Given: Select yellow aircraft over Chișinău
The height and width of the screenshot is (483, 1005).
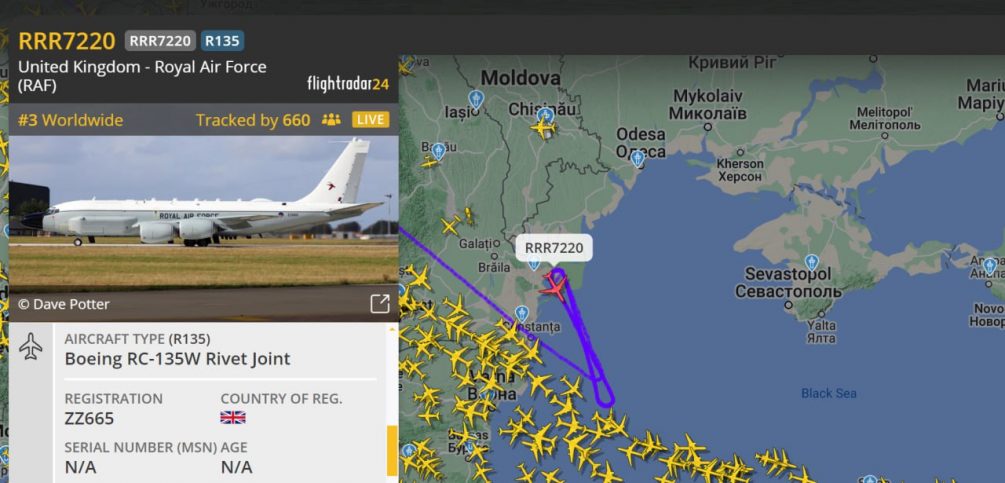Looking at the screenshot, I should (543, 128).
